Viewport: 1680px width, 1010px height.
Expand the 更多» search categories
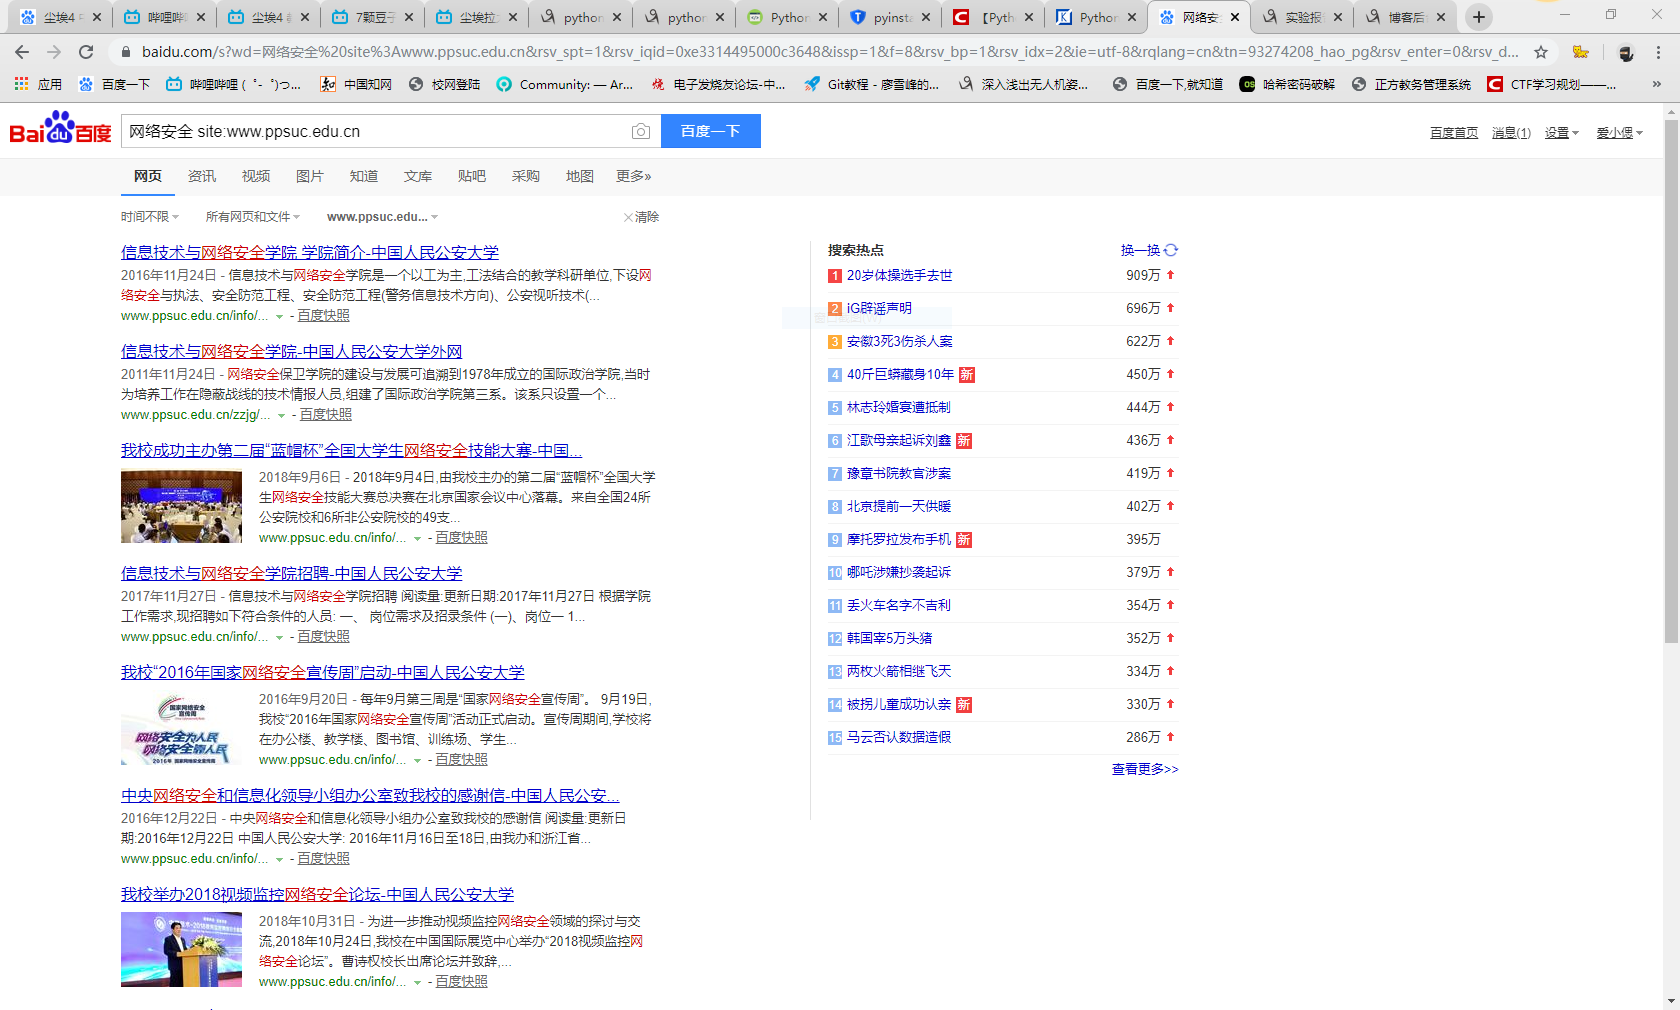pyautogui.click(x=634, y=176)
